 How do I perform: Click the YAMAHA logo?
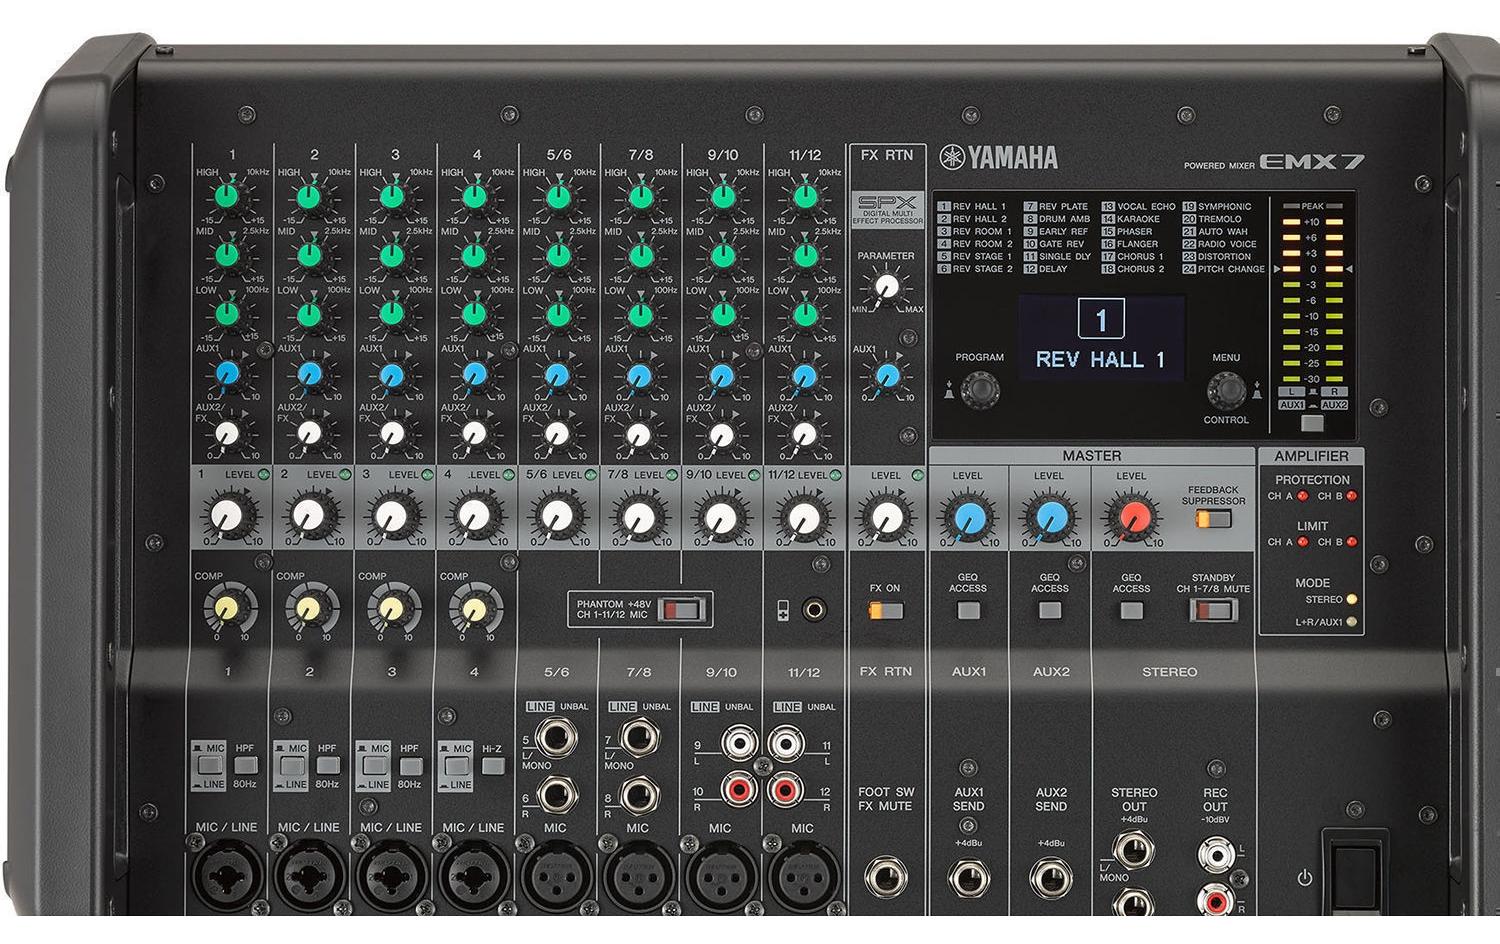[x=999, y=158]
